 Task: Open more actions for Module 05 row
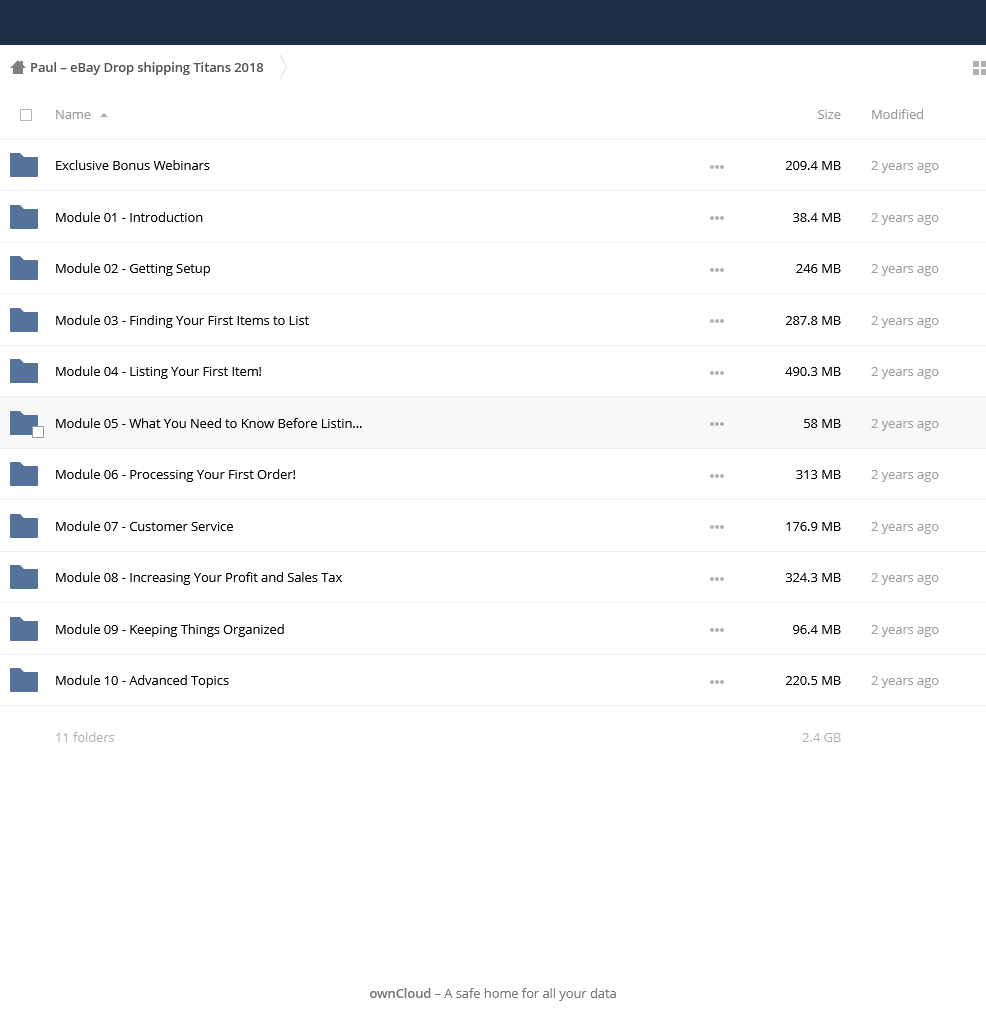pos(716,424)
